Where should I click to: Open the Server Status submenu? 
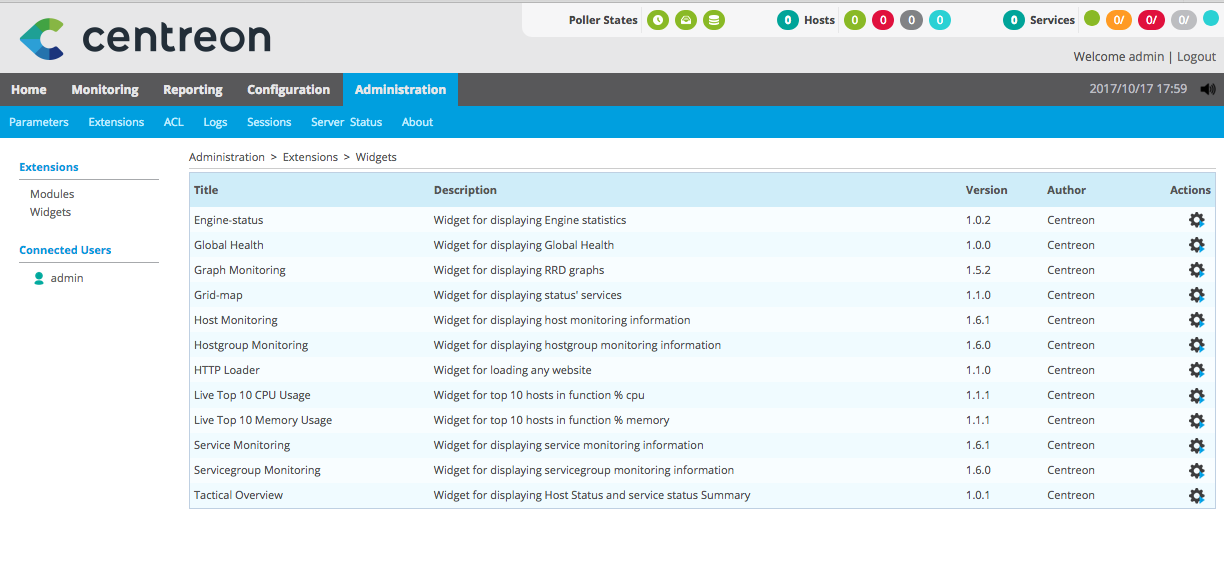(x=346, y=122)
